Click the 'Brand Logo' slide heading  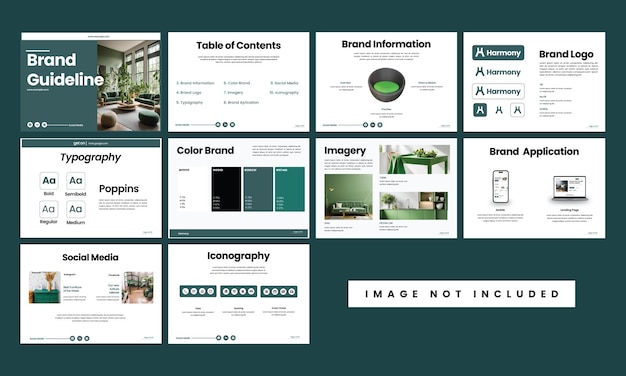[x=566, y=54]
